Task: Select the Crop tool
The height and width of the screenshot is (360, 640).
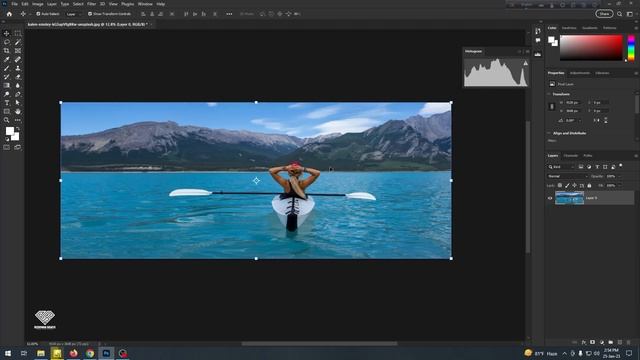Action: [x=7, y=51]
